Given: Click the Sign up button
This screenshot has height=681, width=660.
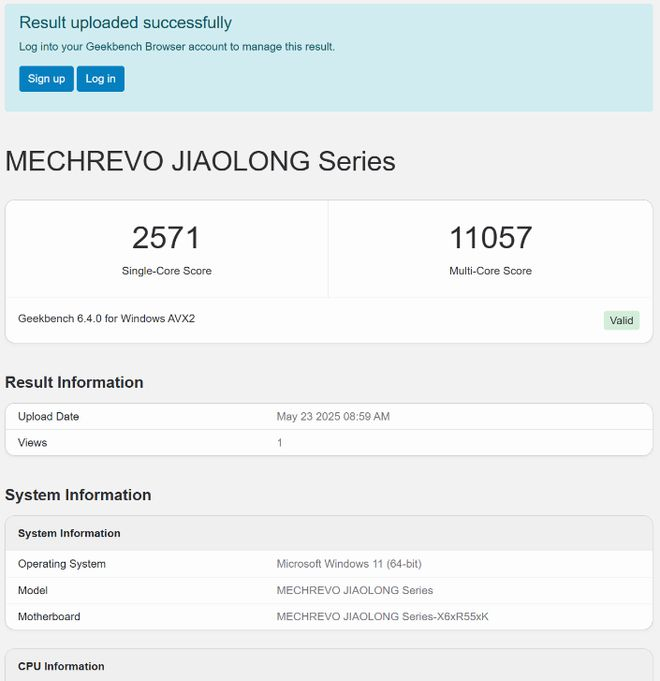Looking at the screenshot, I should coord(46,79).
